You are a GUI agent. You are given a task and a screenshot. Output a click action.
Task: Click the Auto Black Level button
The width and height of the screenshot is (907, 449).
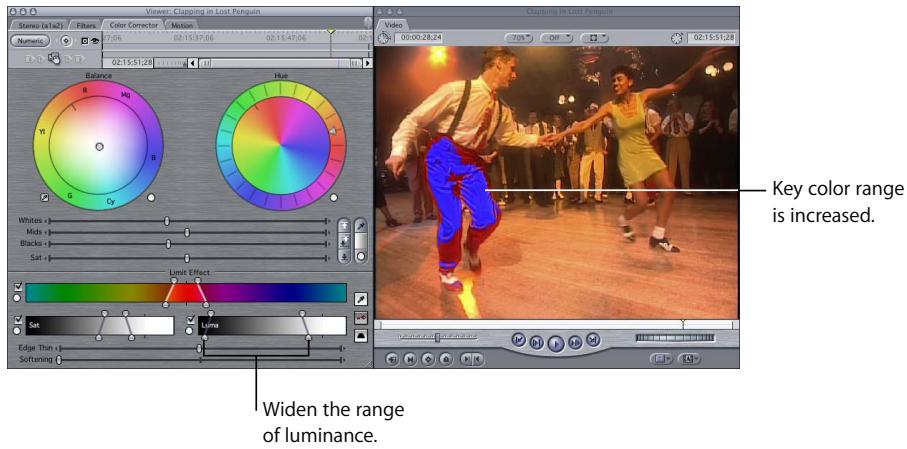tap(345, 257)
